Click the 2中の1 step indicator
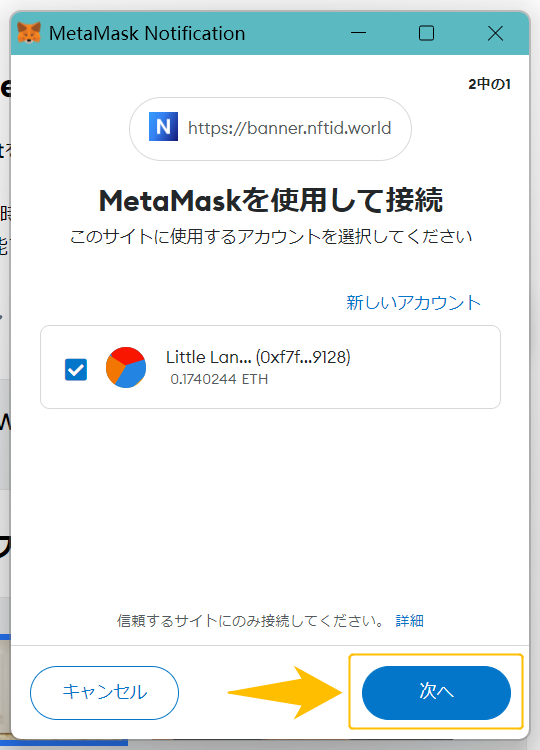 coord(489,84)
